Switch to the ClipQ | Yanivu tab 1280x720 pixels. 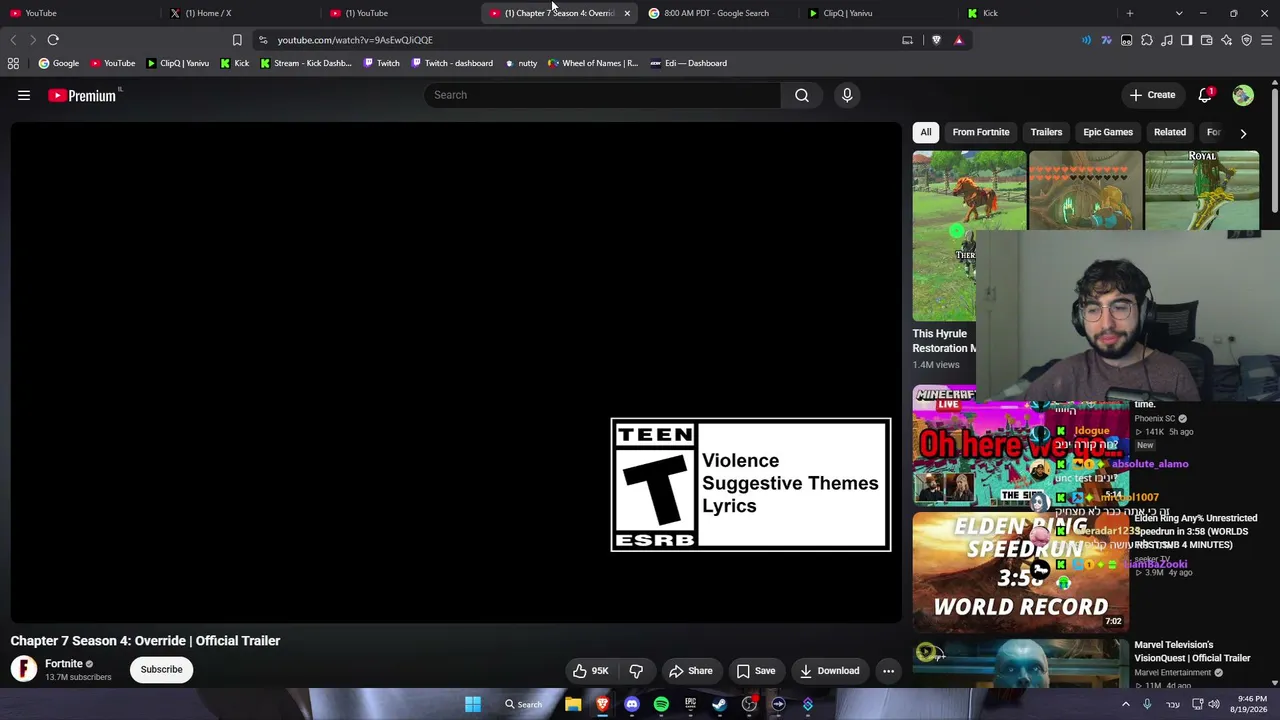click(x=881, y=13)
